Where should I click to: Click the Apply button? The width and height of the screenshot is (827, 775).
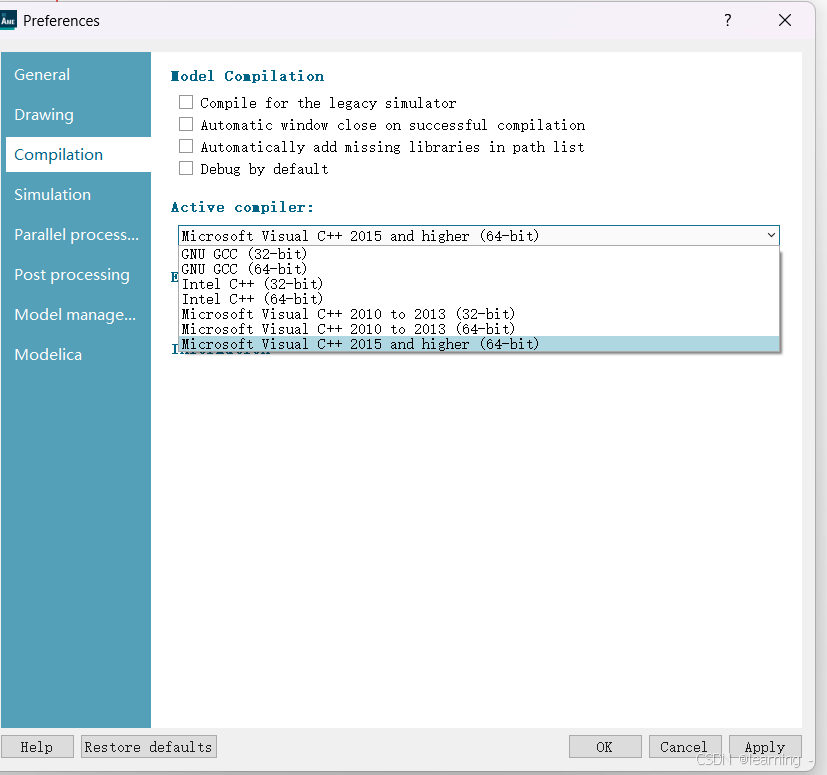pos(765,747)
